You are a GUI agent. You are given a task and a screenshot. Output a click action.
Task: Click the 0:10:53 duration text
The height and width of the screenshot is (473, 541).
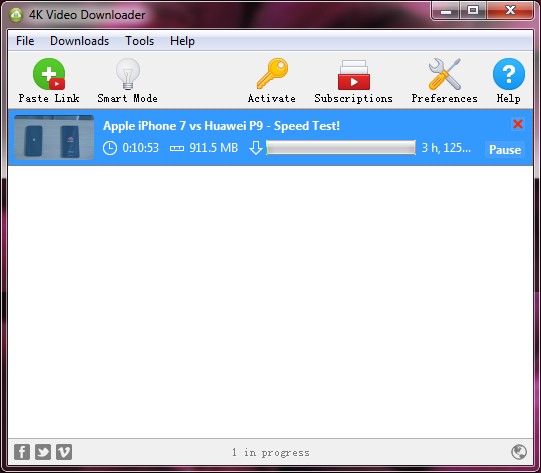coord(140,148)
